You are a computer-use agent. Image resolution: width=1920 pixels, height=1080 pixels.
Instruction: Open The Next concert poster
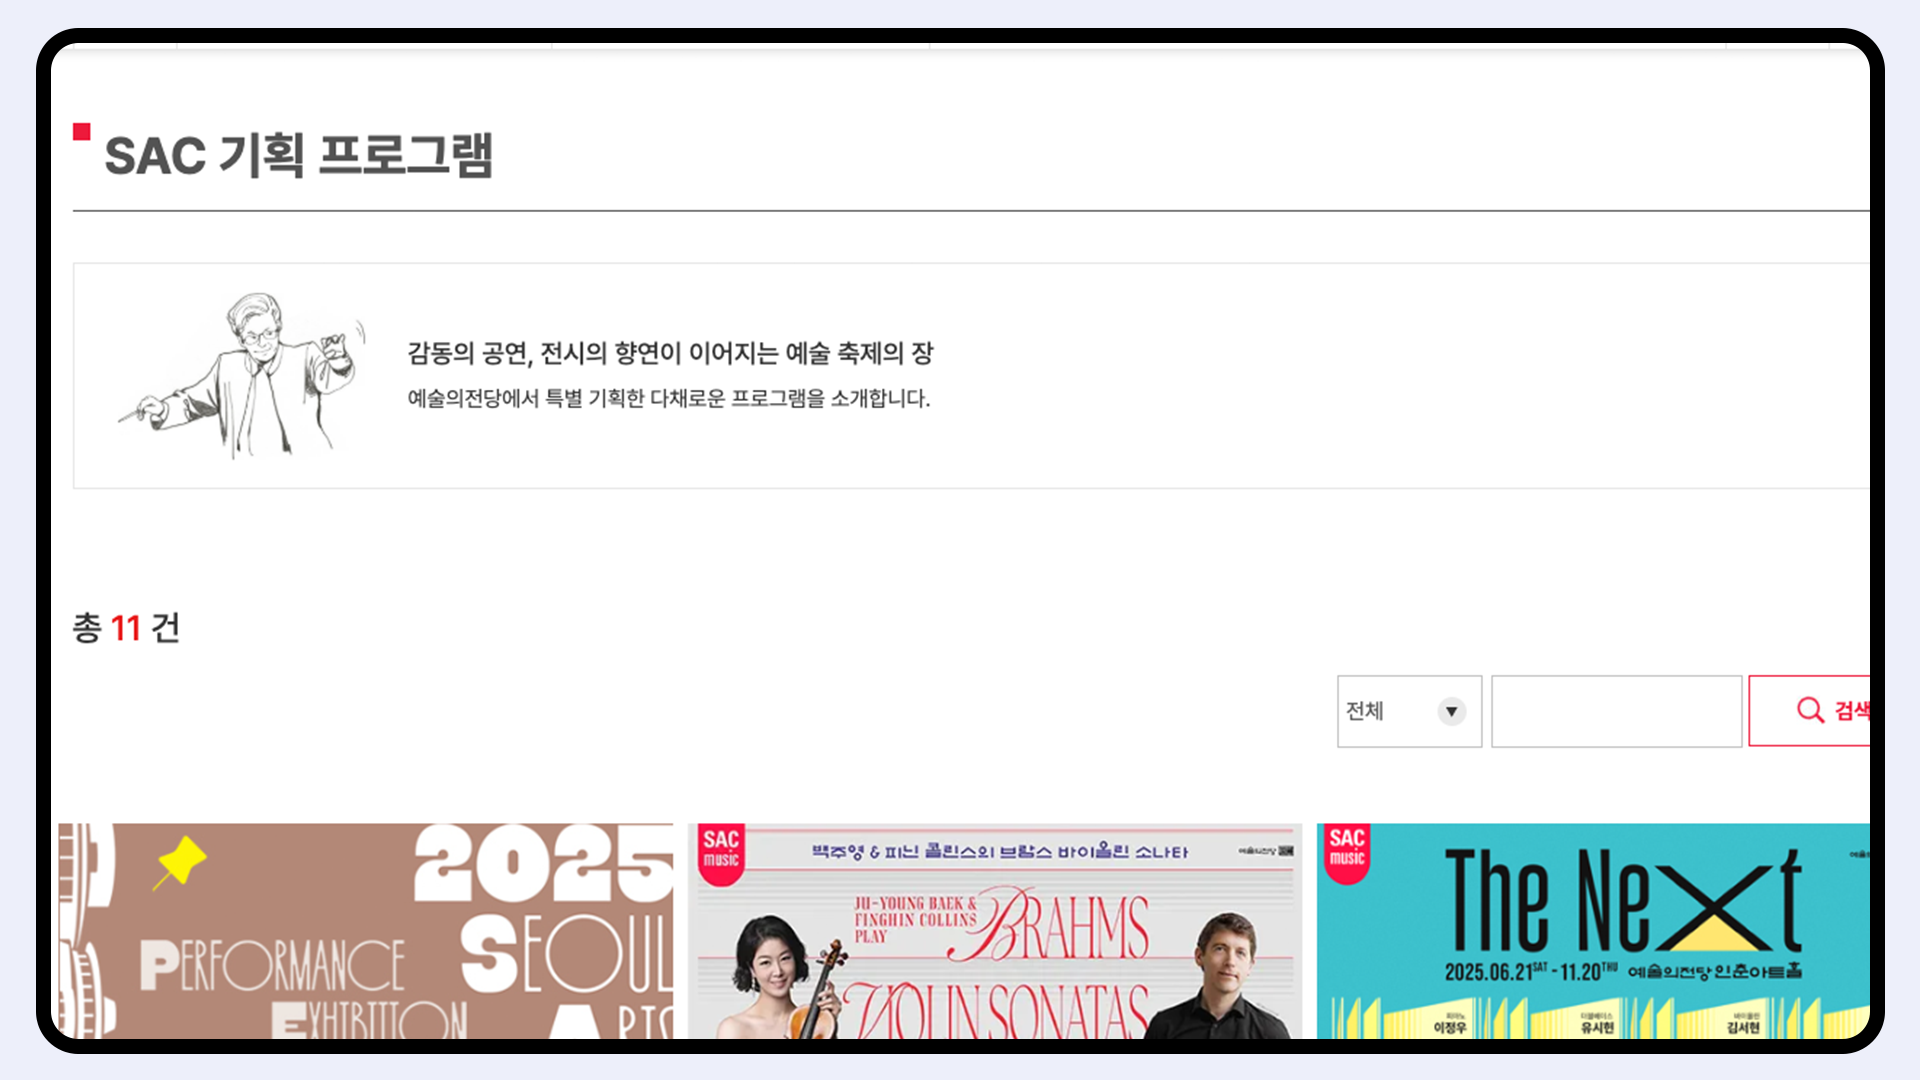tap(1593, 931)
